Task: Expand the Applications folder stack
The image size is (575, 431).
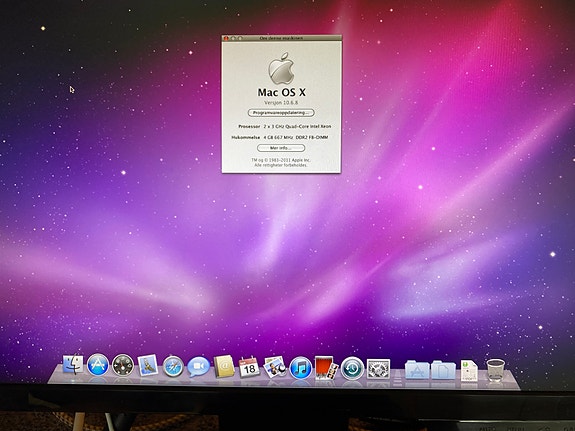Action: [x=417, y=370]
